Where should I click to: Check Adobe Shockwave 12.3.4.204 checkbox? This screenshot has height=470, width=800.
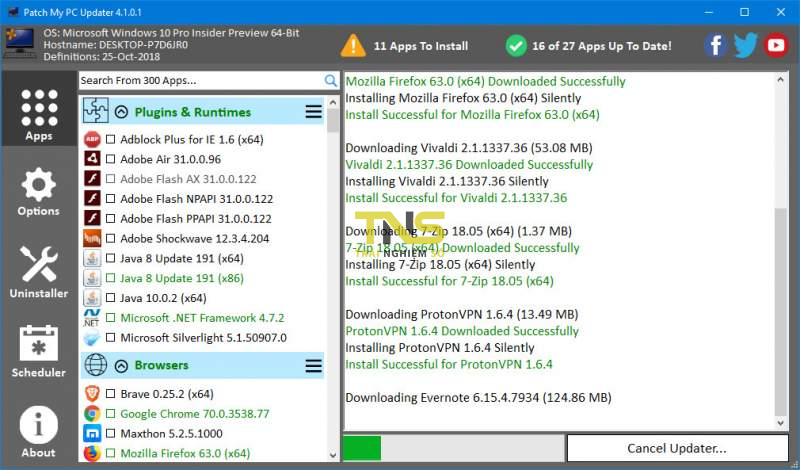[x=110, y=238]
